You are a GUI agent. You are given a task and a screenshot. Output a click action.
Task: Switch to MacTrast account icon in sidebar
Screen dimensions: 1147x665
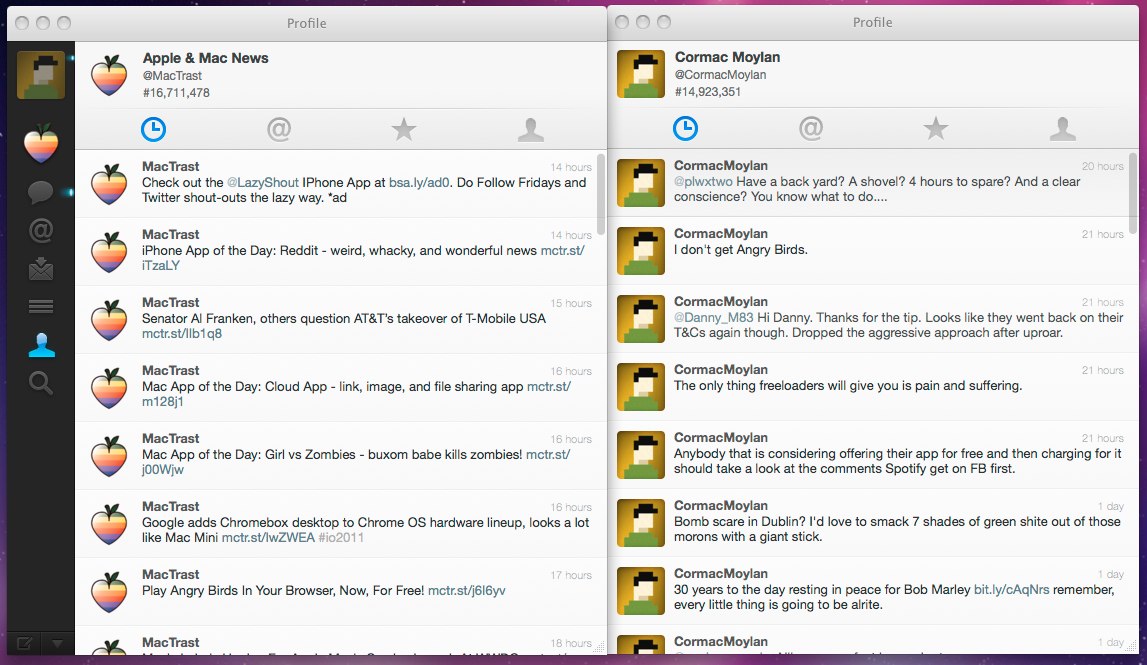41,143
